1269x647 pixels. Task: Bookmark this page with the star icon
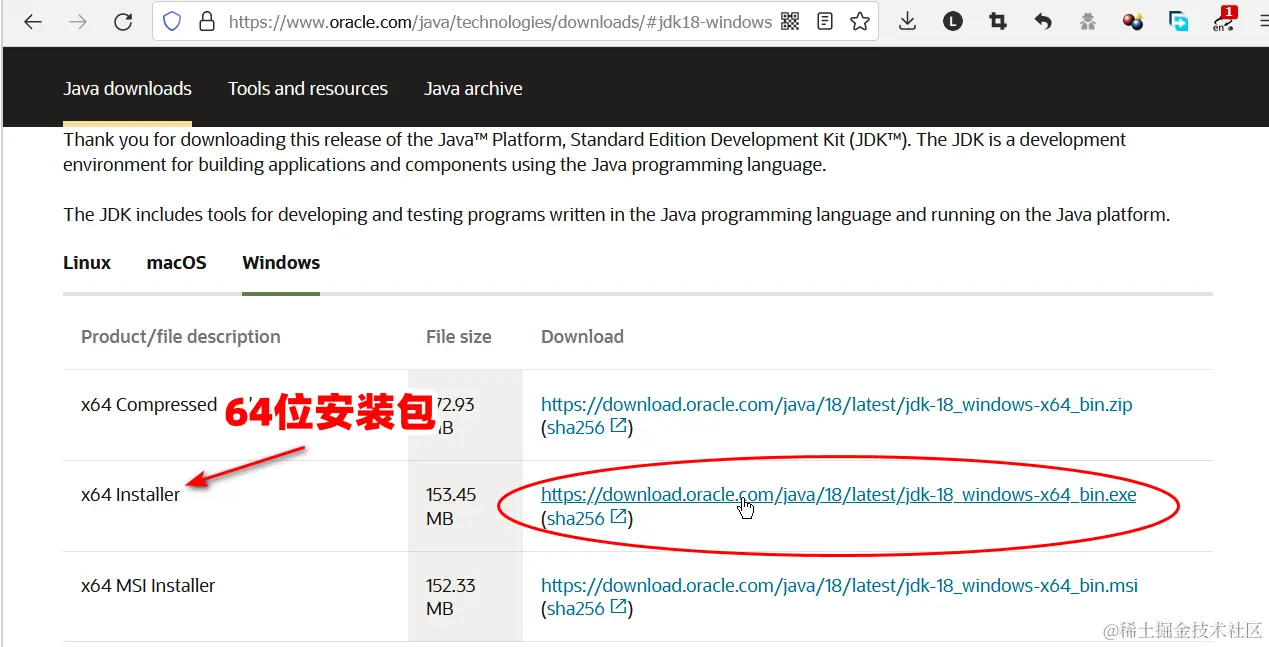pyautogui.click(x=859, y=21)
